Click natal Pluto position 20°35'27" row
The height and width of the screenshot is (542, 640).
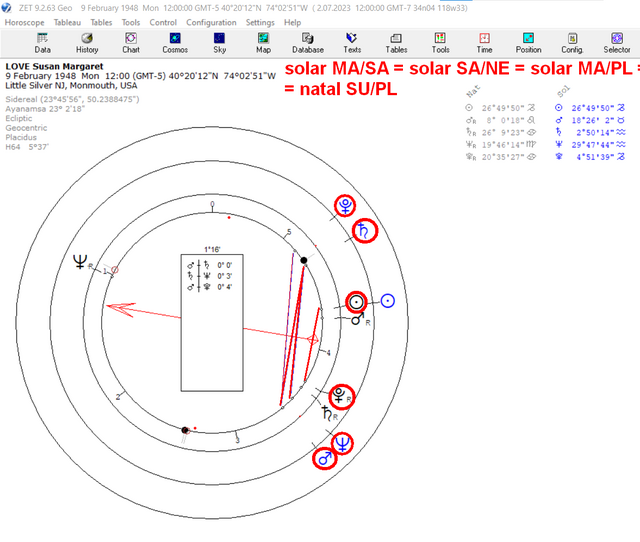click(500, 157)
